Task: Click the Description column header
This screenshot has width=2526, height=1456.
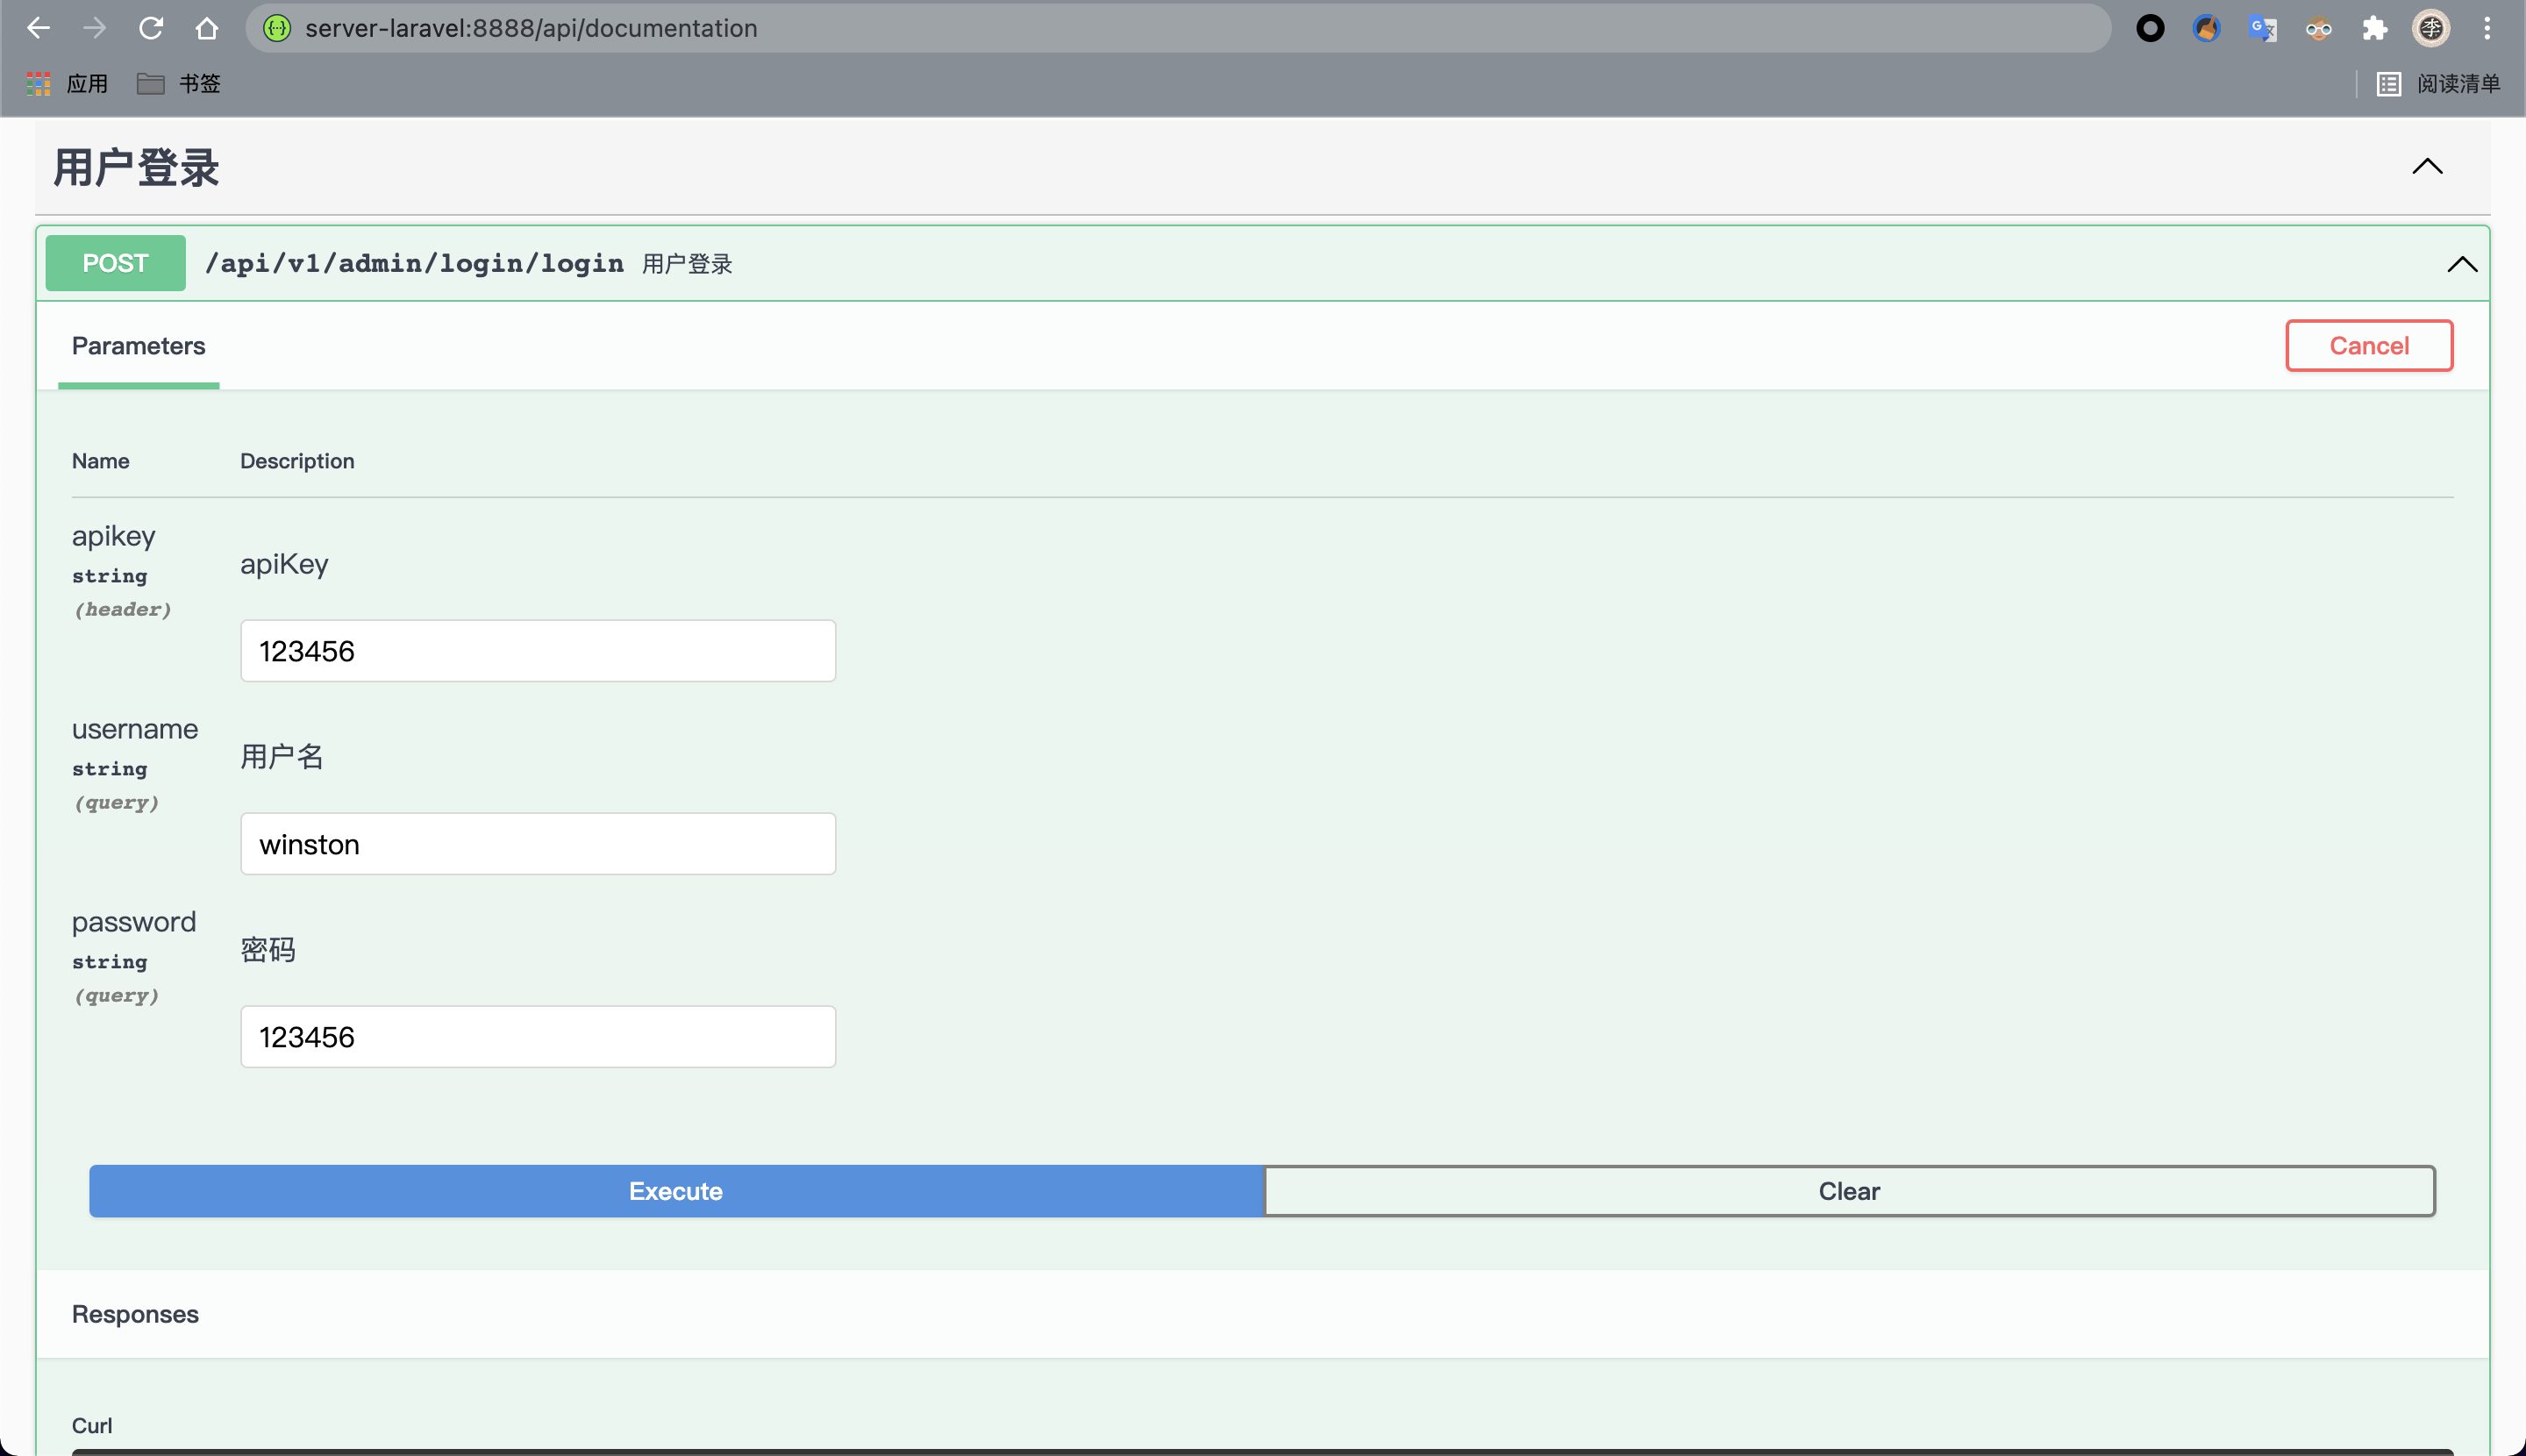Action: pyautogui.click(x=297, y=461)
